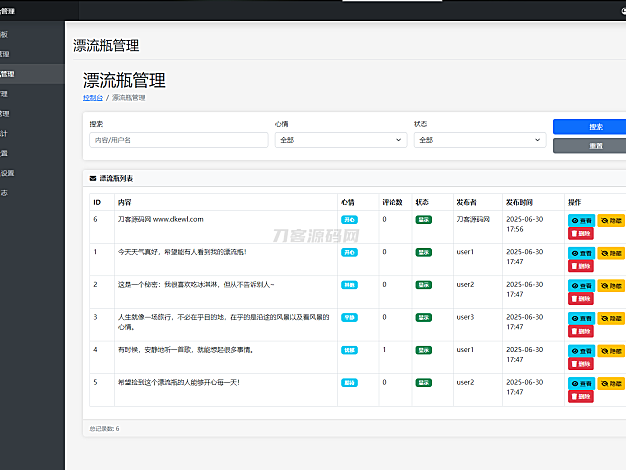Click the text '刀客源码网 www.dkewl.com'
The width and height of the screenshot is (626, 470).
160,219
